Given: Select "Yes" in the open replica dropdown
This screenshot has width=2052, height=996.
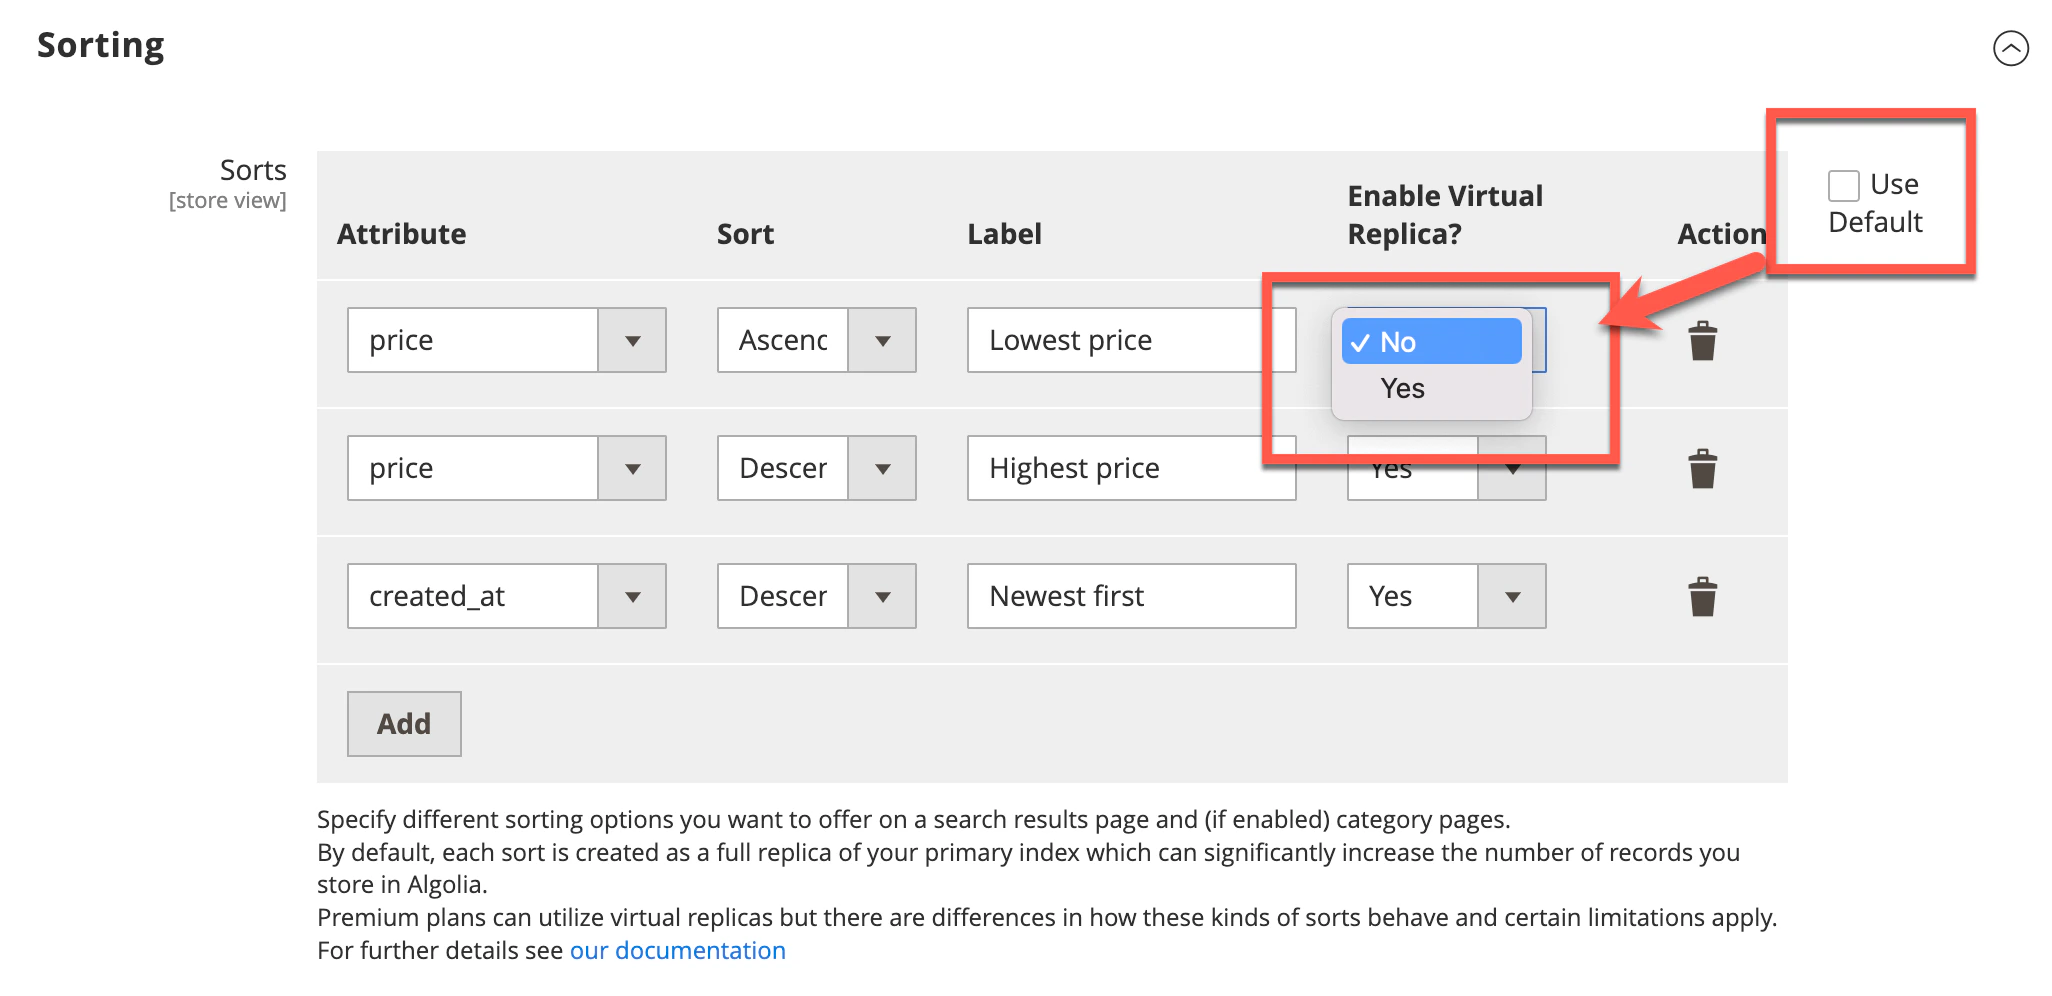Looking at the screenshot, I should [x=1403, y=388].
